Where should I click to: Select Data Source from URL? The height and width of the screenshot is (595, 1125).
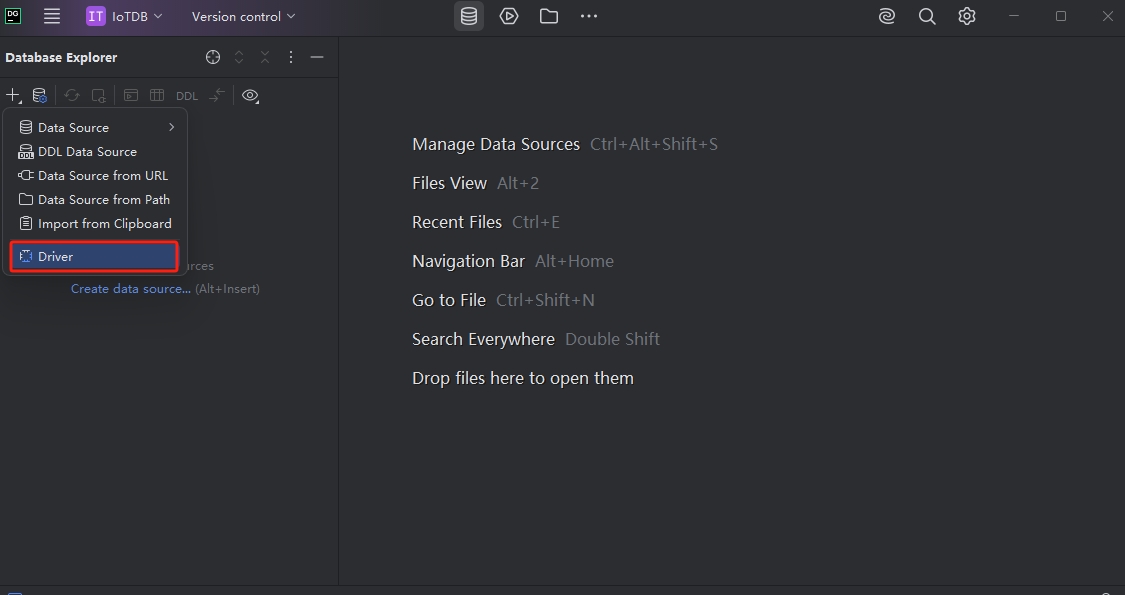(102, 176)
